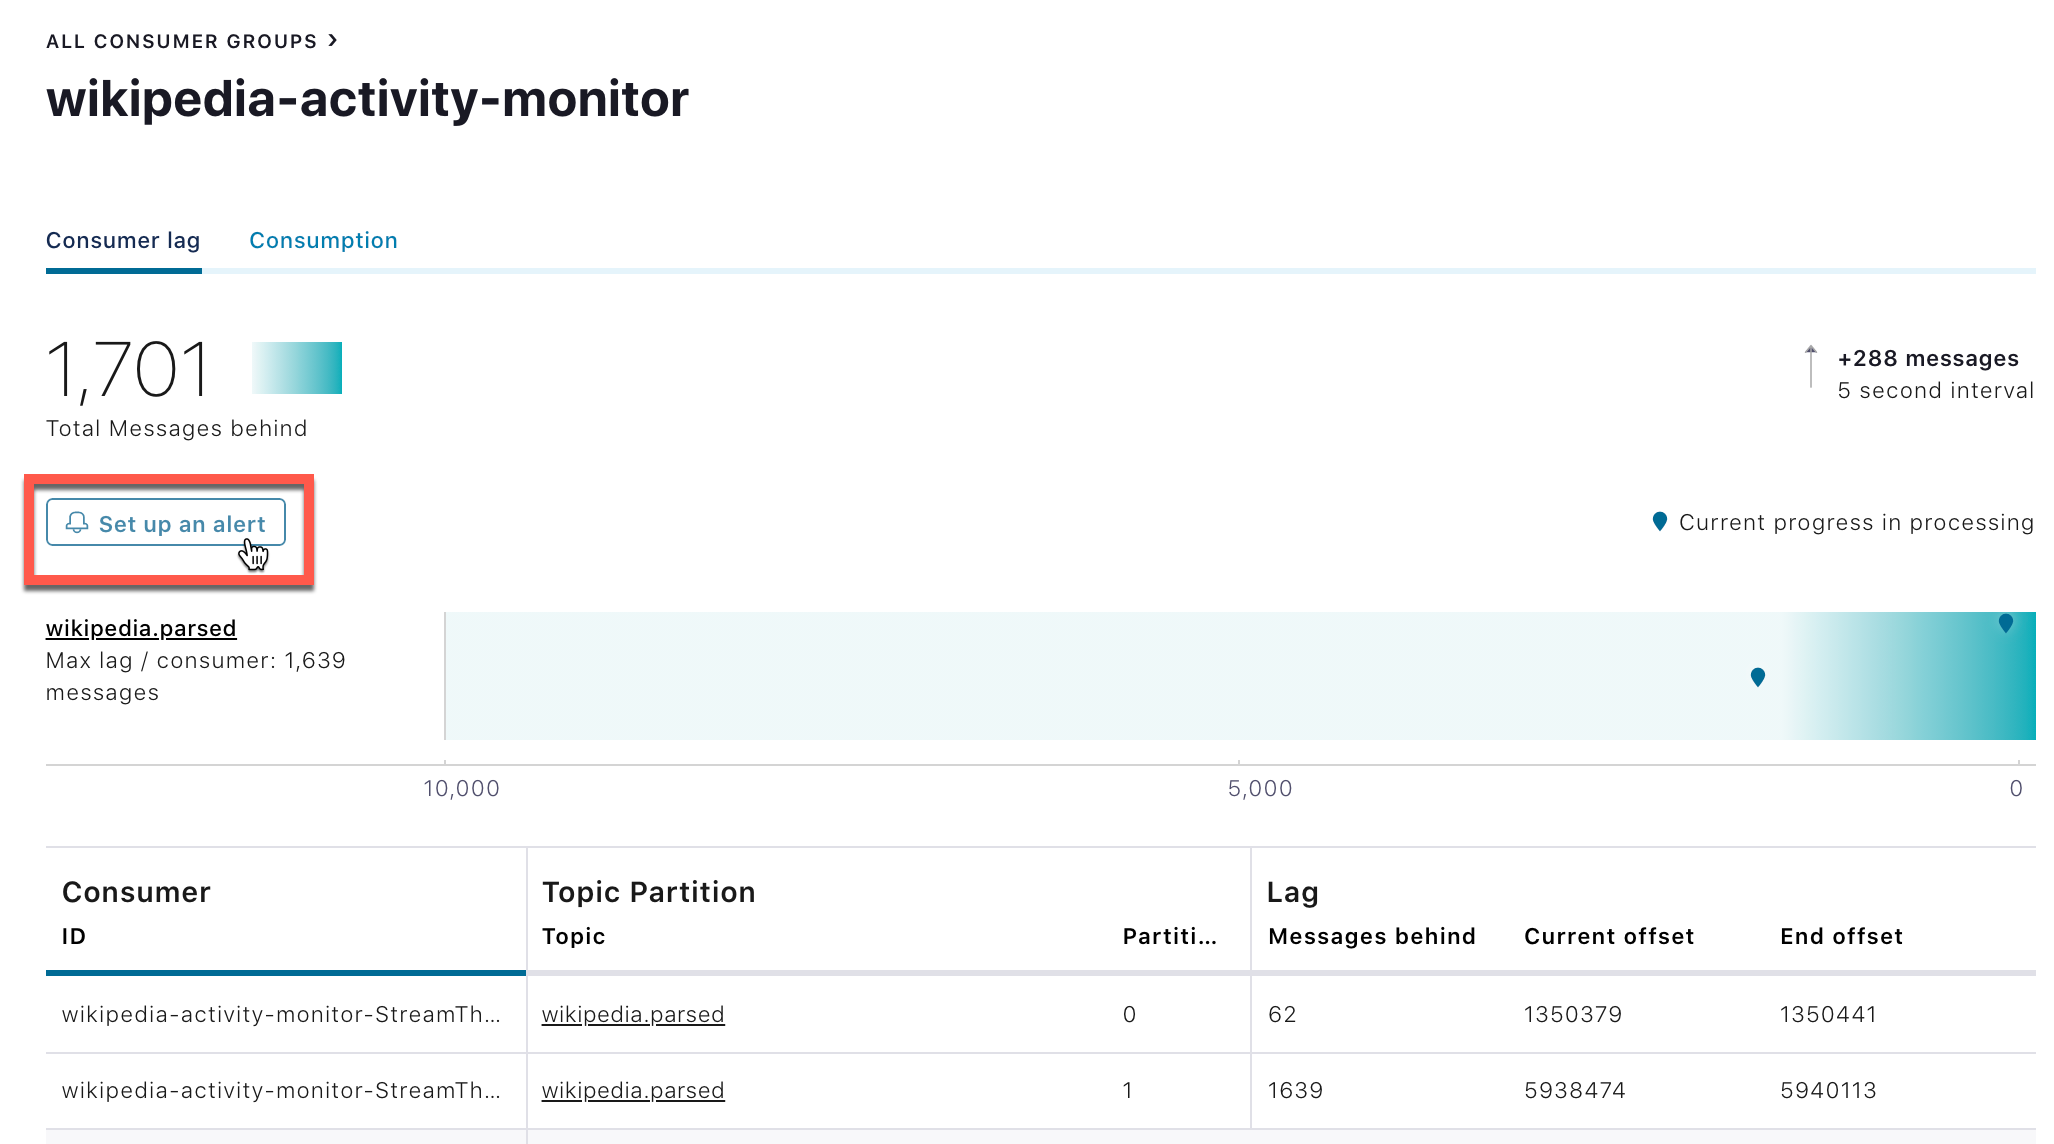
Task: Click current offset 5938474
Action: coord(1575,1090)
